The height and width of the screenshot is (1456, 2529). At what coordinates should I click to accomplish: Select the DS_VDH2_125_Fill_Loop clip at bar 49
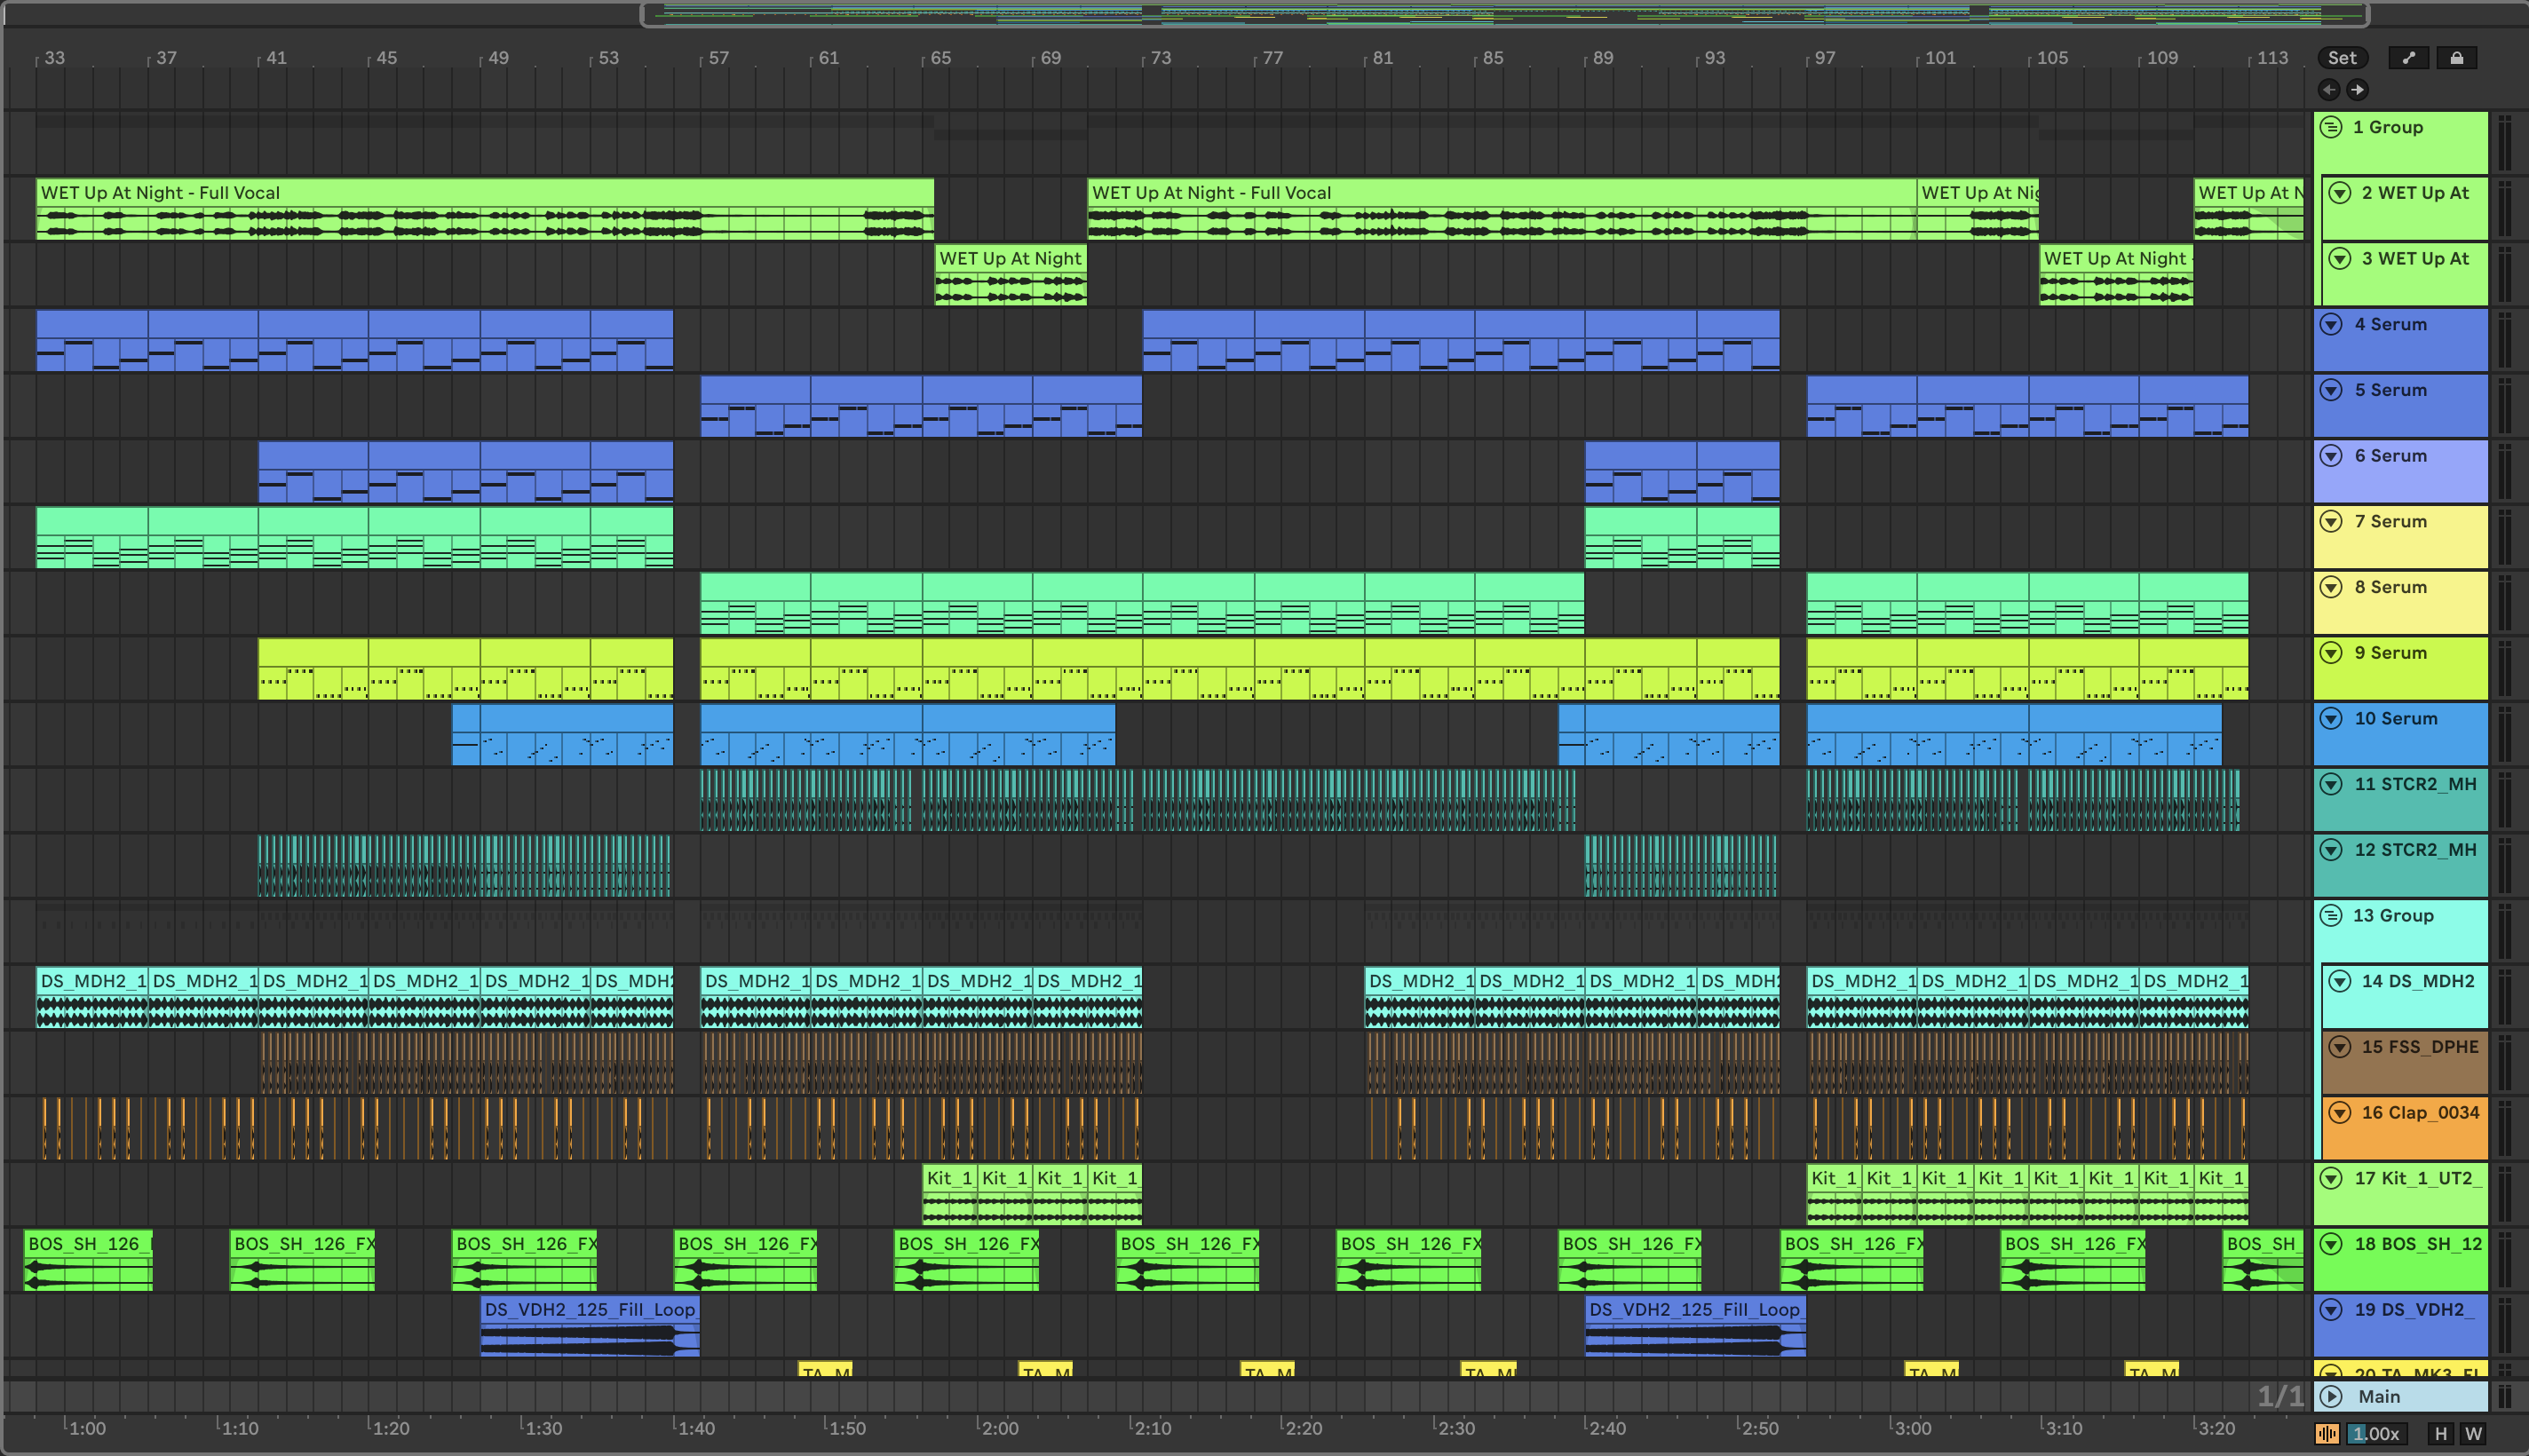click(x=588, y=1309)
